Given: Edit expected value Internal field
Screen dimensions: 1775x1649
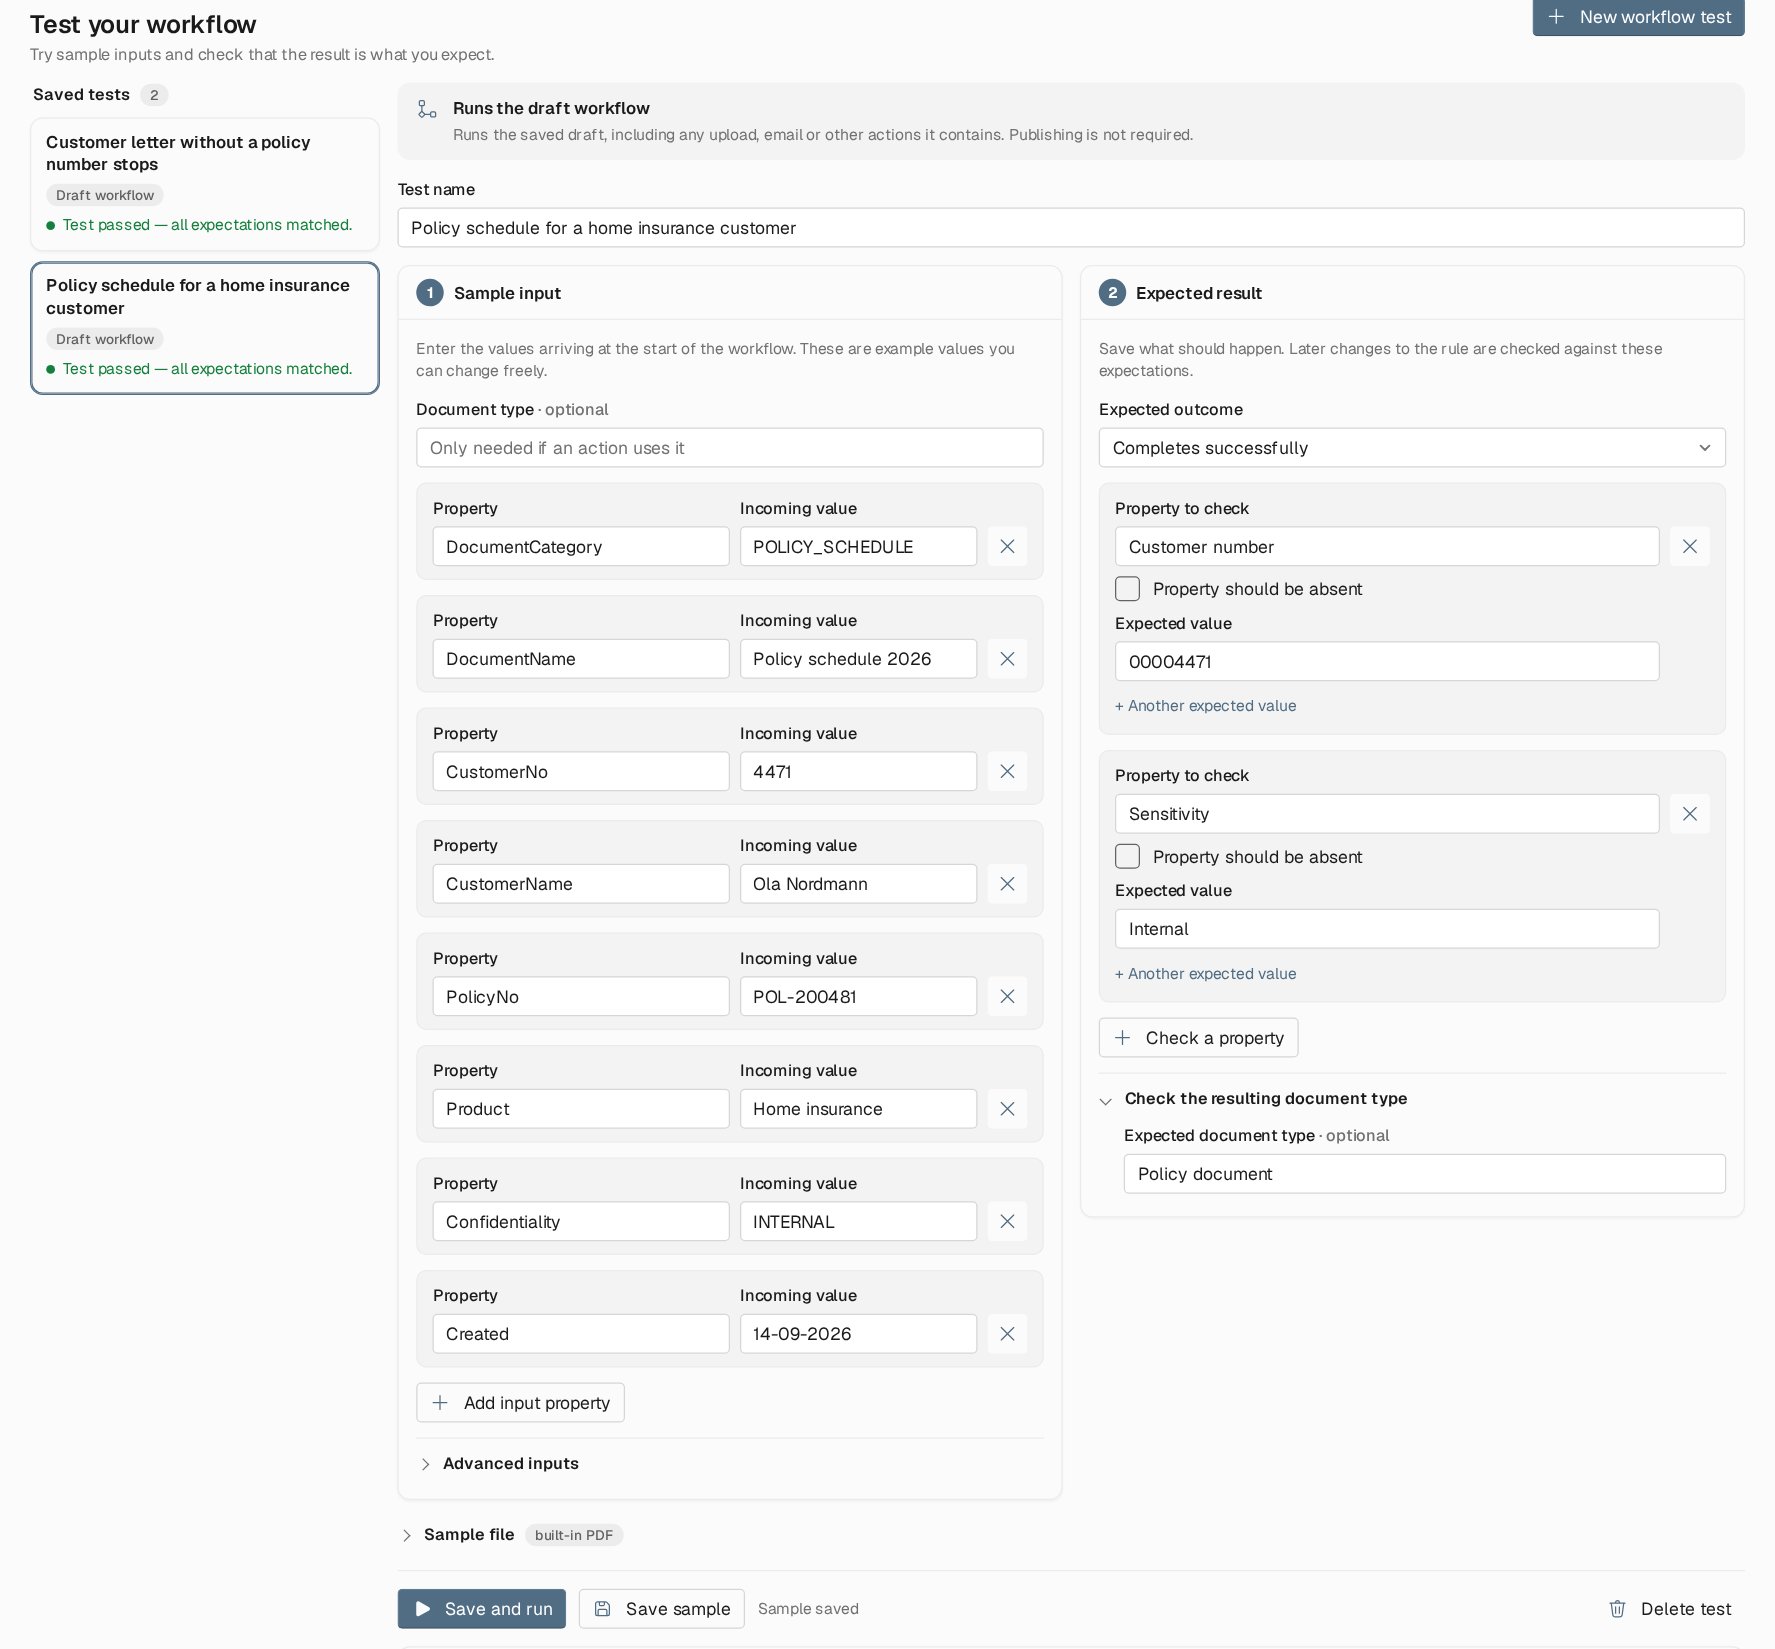Looking at the screenshot, I should tap(1387, 929).
